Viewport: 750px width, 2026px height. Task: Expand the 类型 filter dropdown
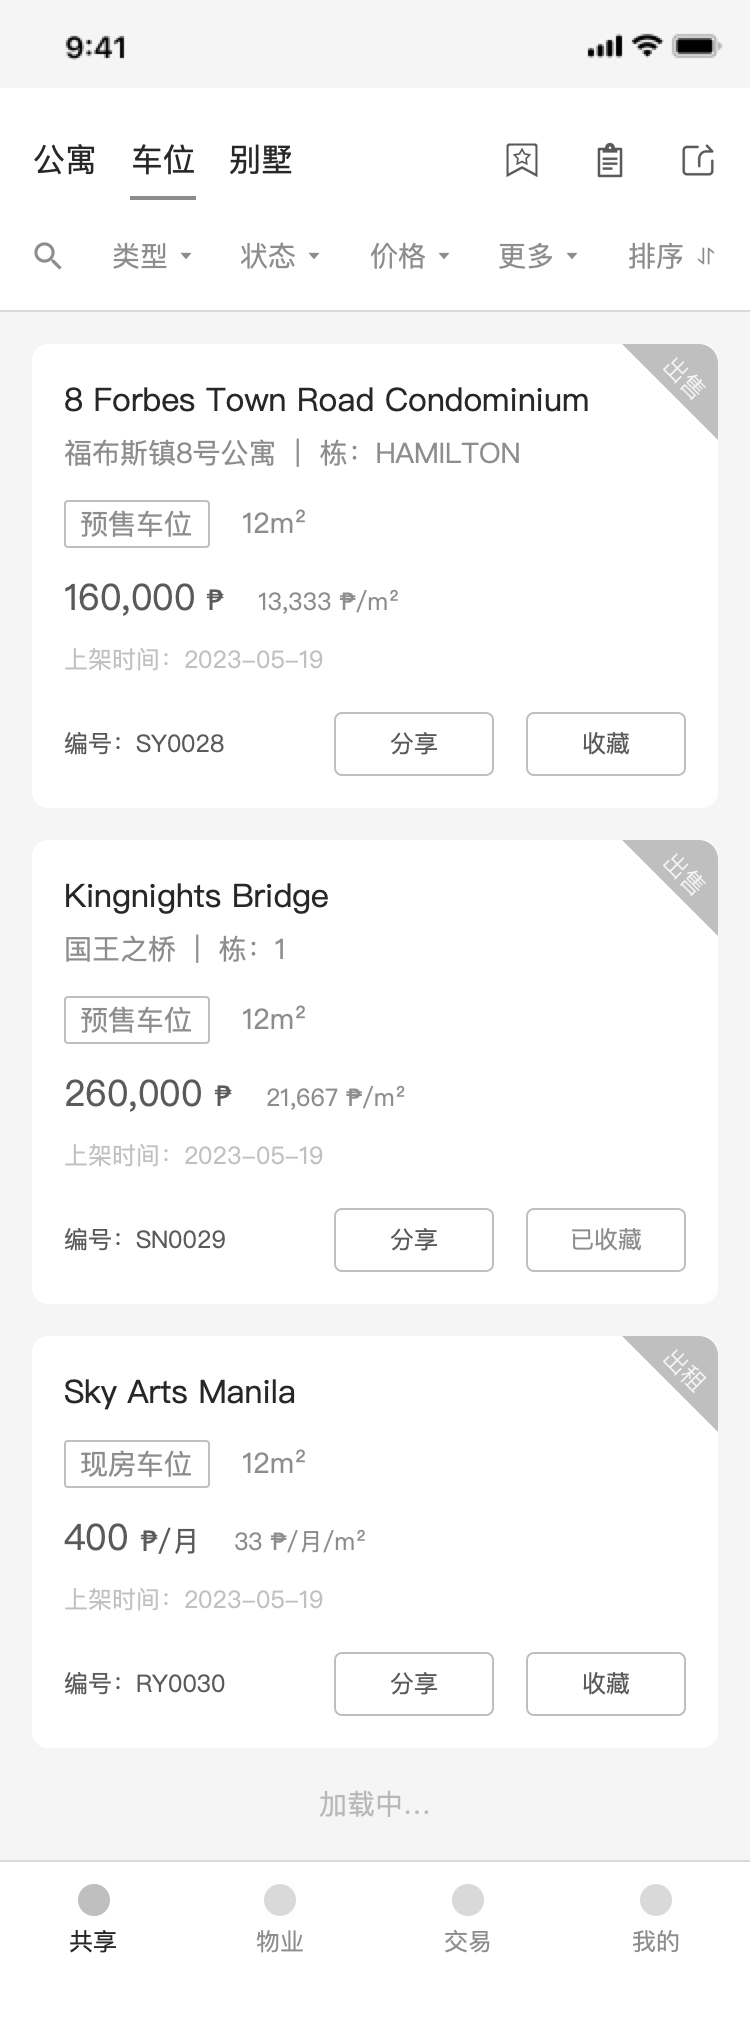(151, 256)
